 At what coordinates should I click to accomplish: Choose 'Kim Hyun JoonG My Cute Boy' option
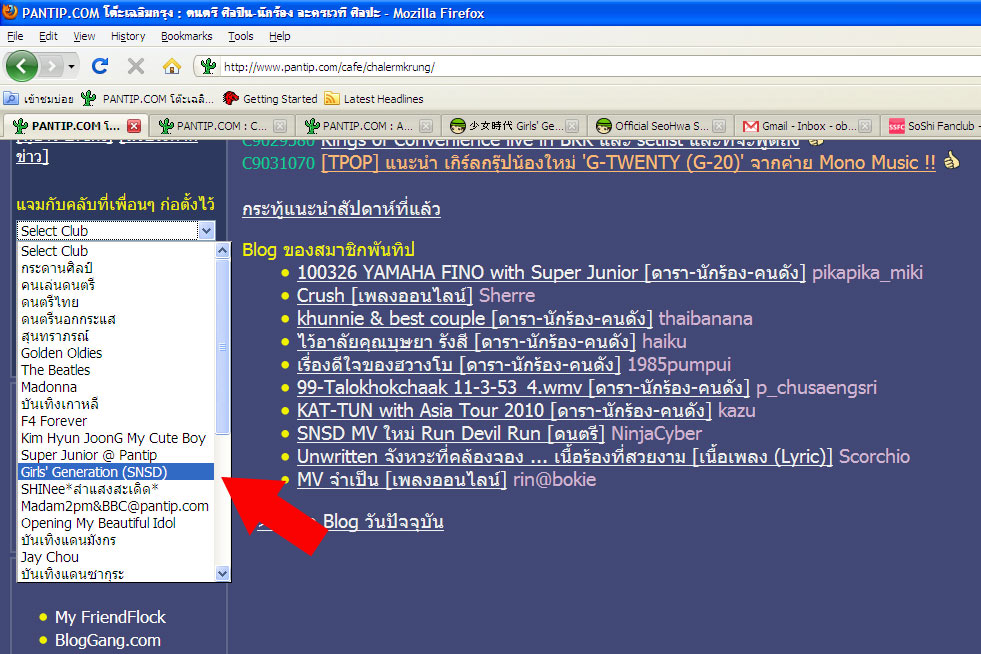pos(116,438)
